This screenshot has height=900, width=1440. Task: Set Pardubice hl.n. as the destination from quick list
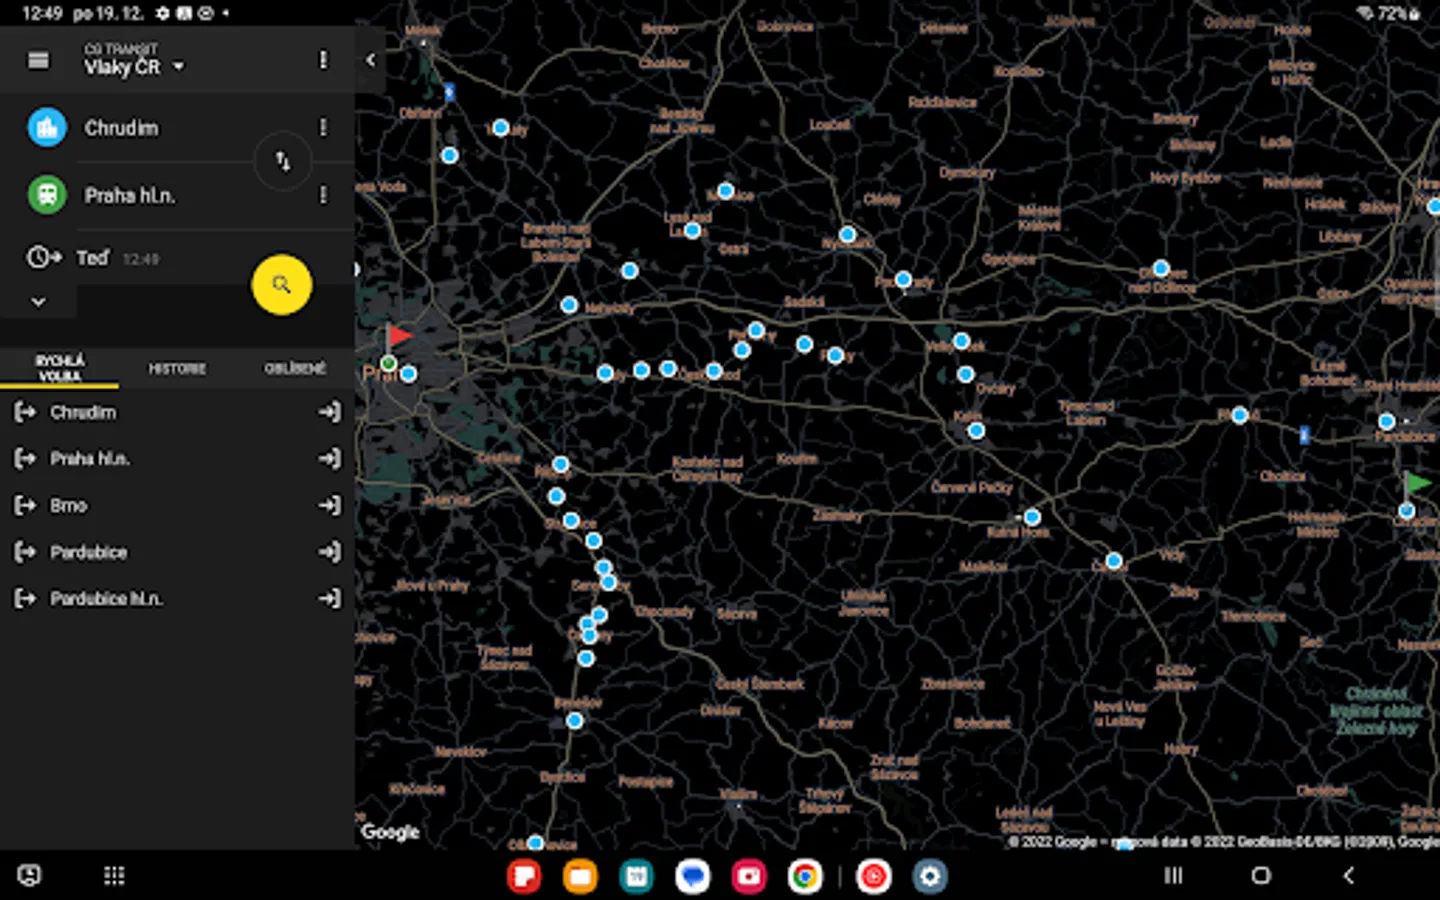[x=329, y=598]
